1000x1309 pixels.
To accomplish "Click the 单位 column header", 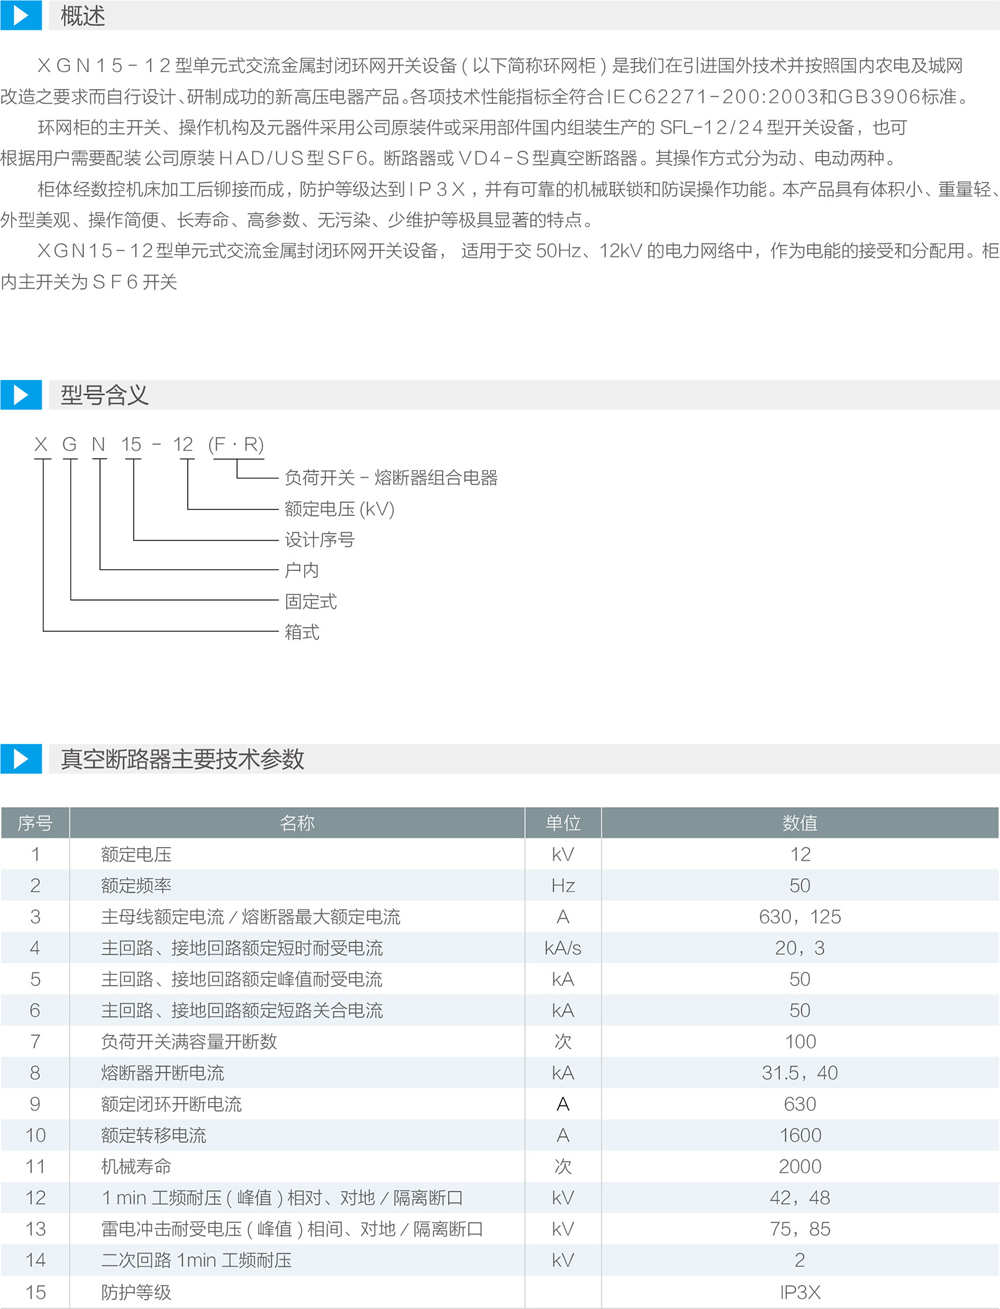I will click(x=563, y=823).
